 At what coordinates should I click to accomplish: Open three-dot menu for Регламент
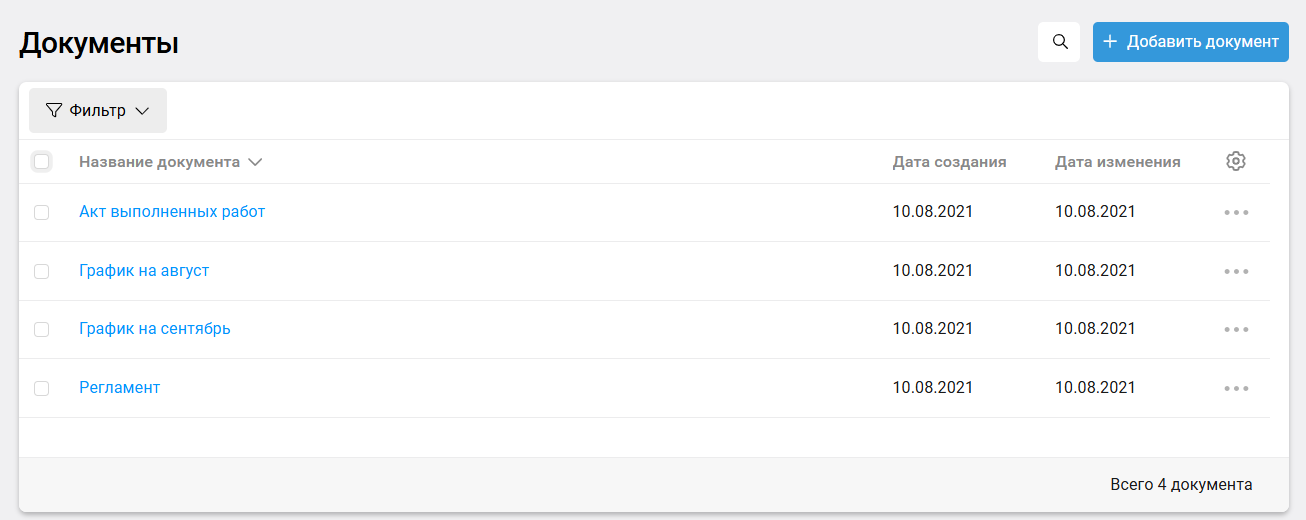pos(1236,388)
